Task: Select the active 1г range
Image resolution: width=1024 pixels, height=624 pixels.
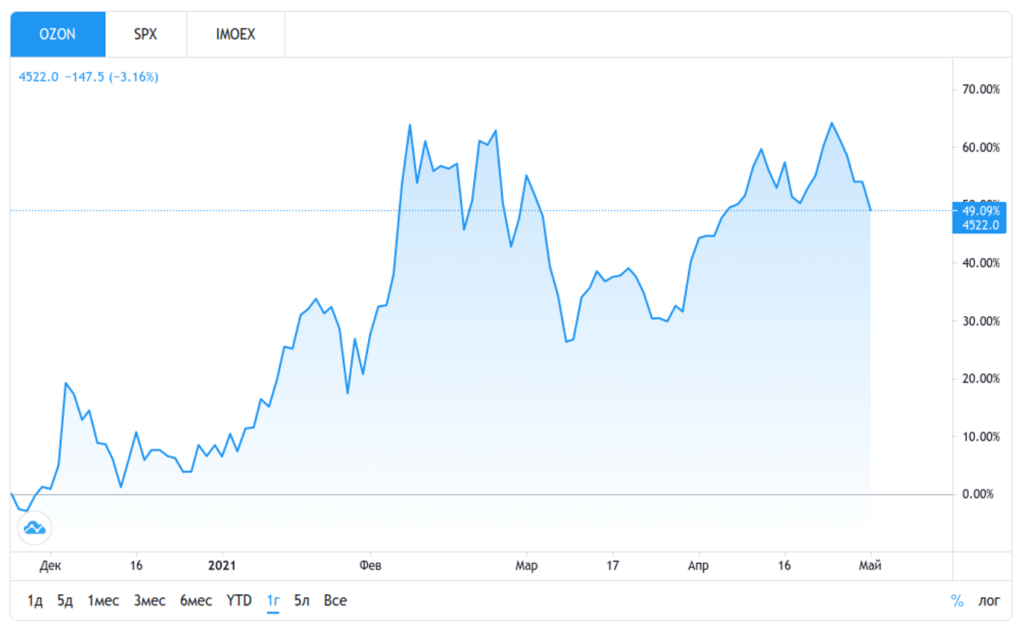Action: [273, 601]
